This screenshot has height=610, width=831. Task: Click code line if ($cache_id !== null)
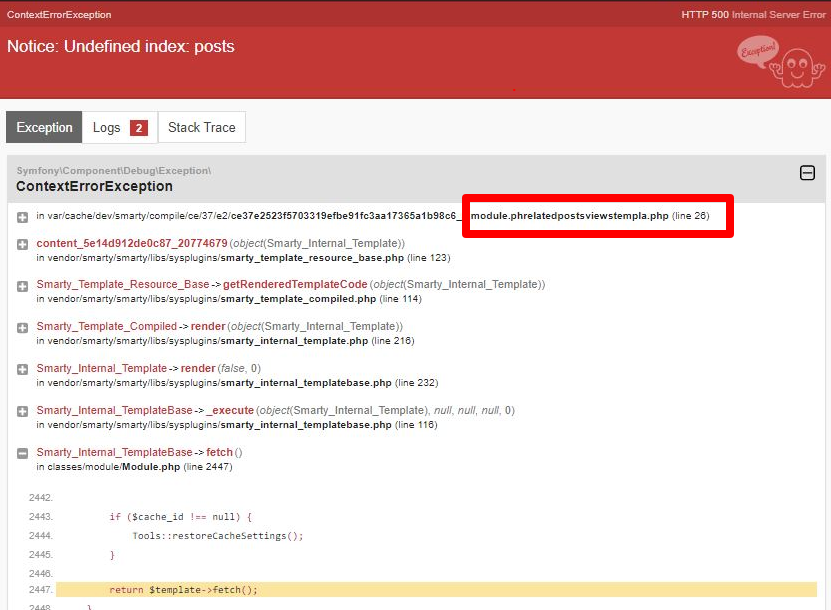pyautogui.click(x=181, y=517)
